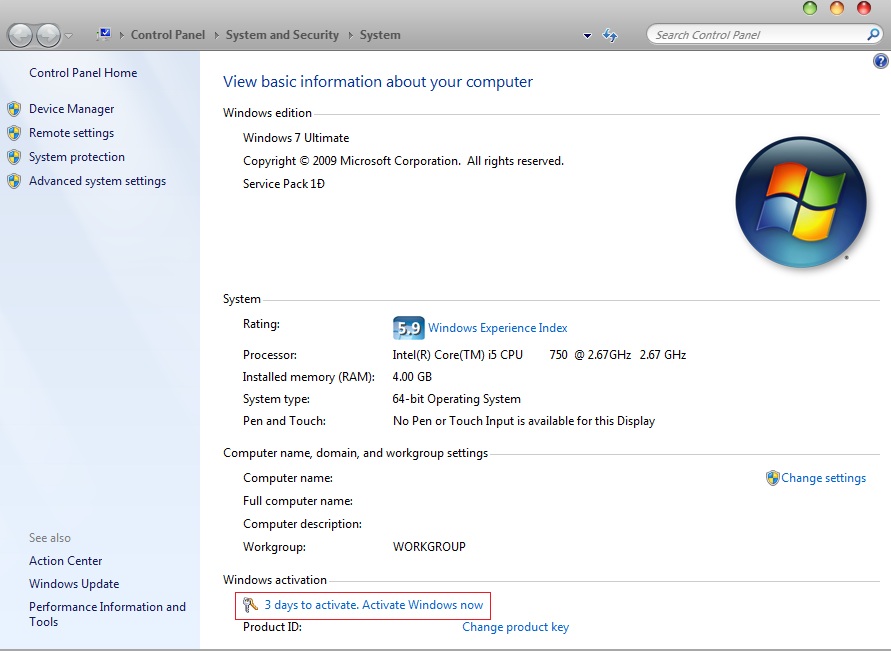The width and height of the screenshot is (891, 651).
Task: Select System and Security in the breadcrumb
Action: click(282, 34)
